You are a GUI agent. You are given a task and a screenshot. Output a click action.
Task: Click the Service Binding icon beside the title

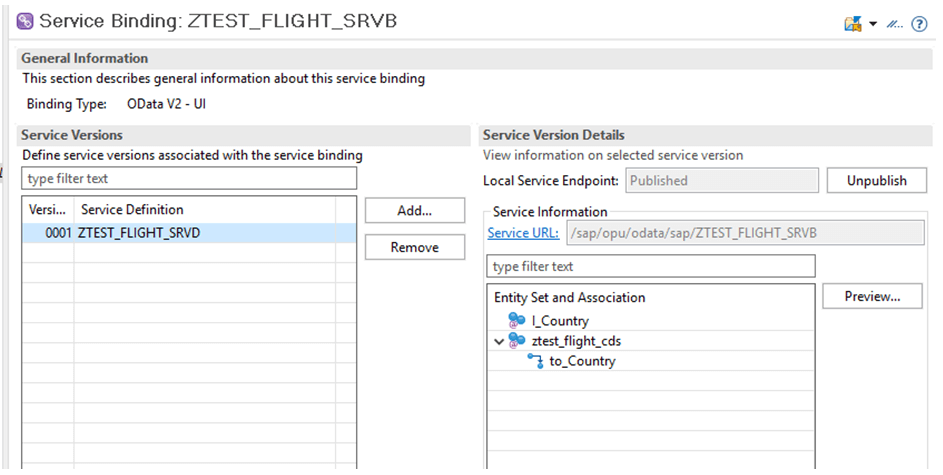[x=25, y=22]
